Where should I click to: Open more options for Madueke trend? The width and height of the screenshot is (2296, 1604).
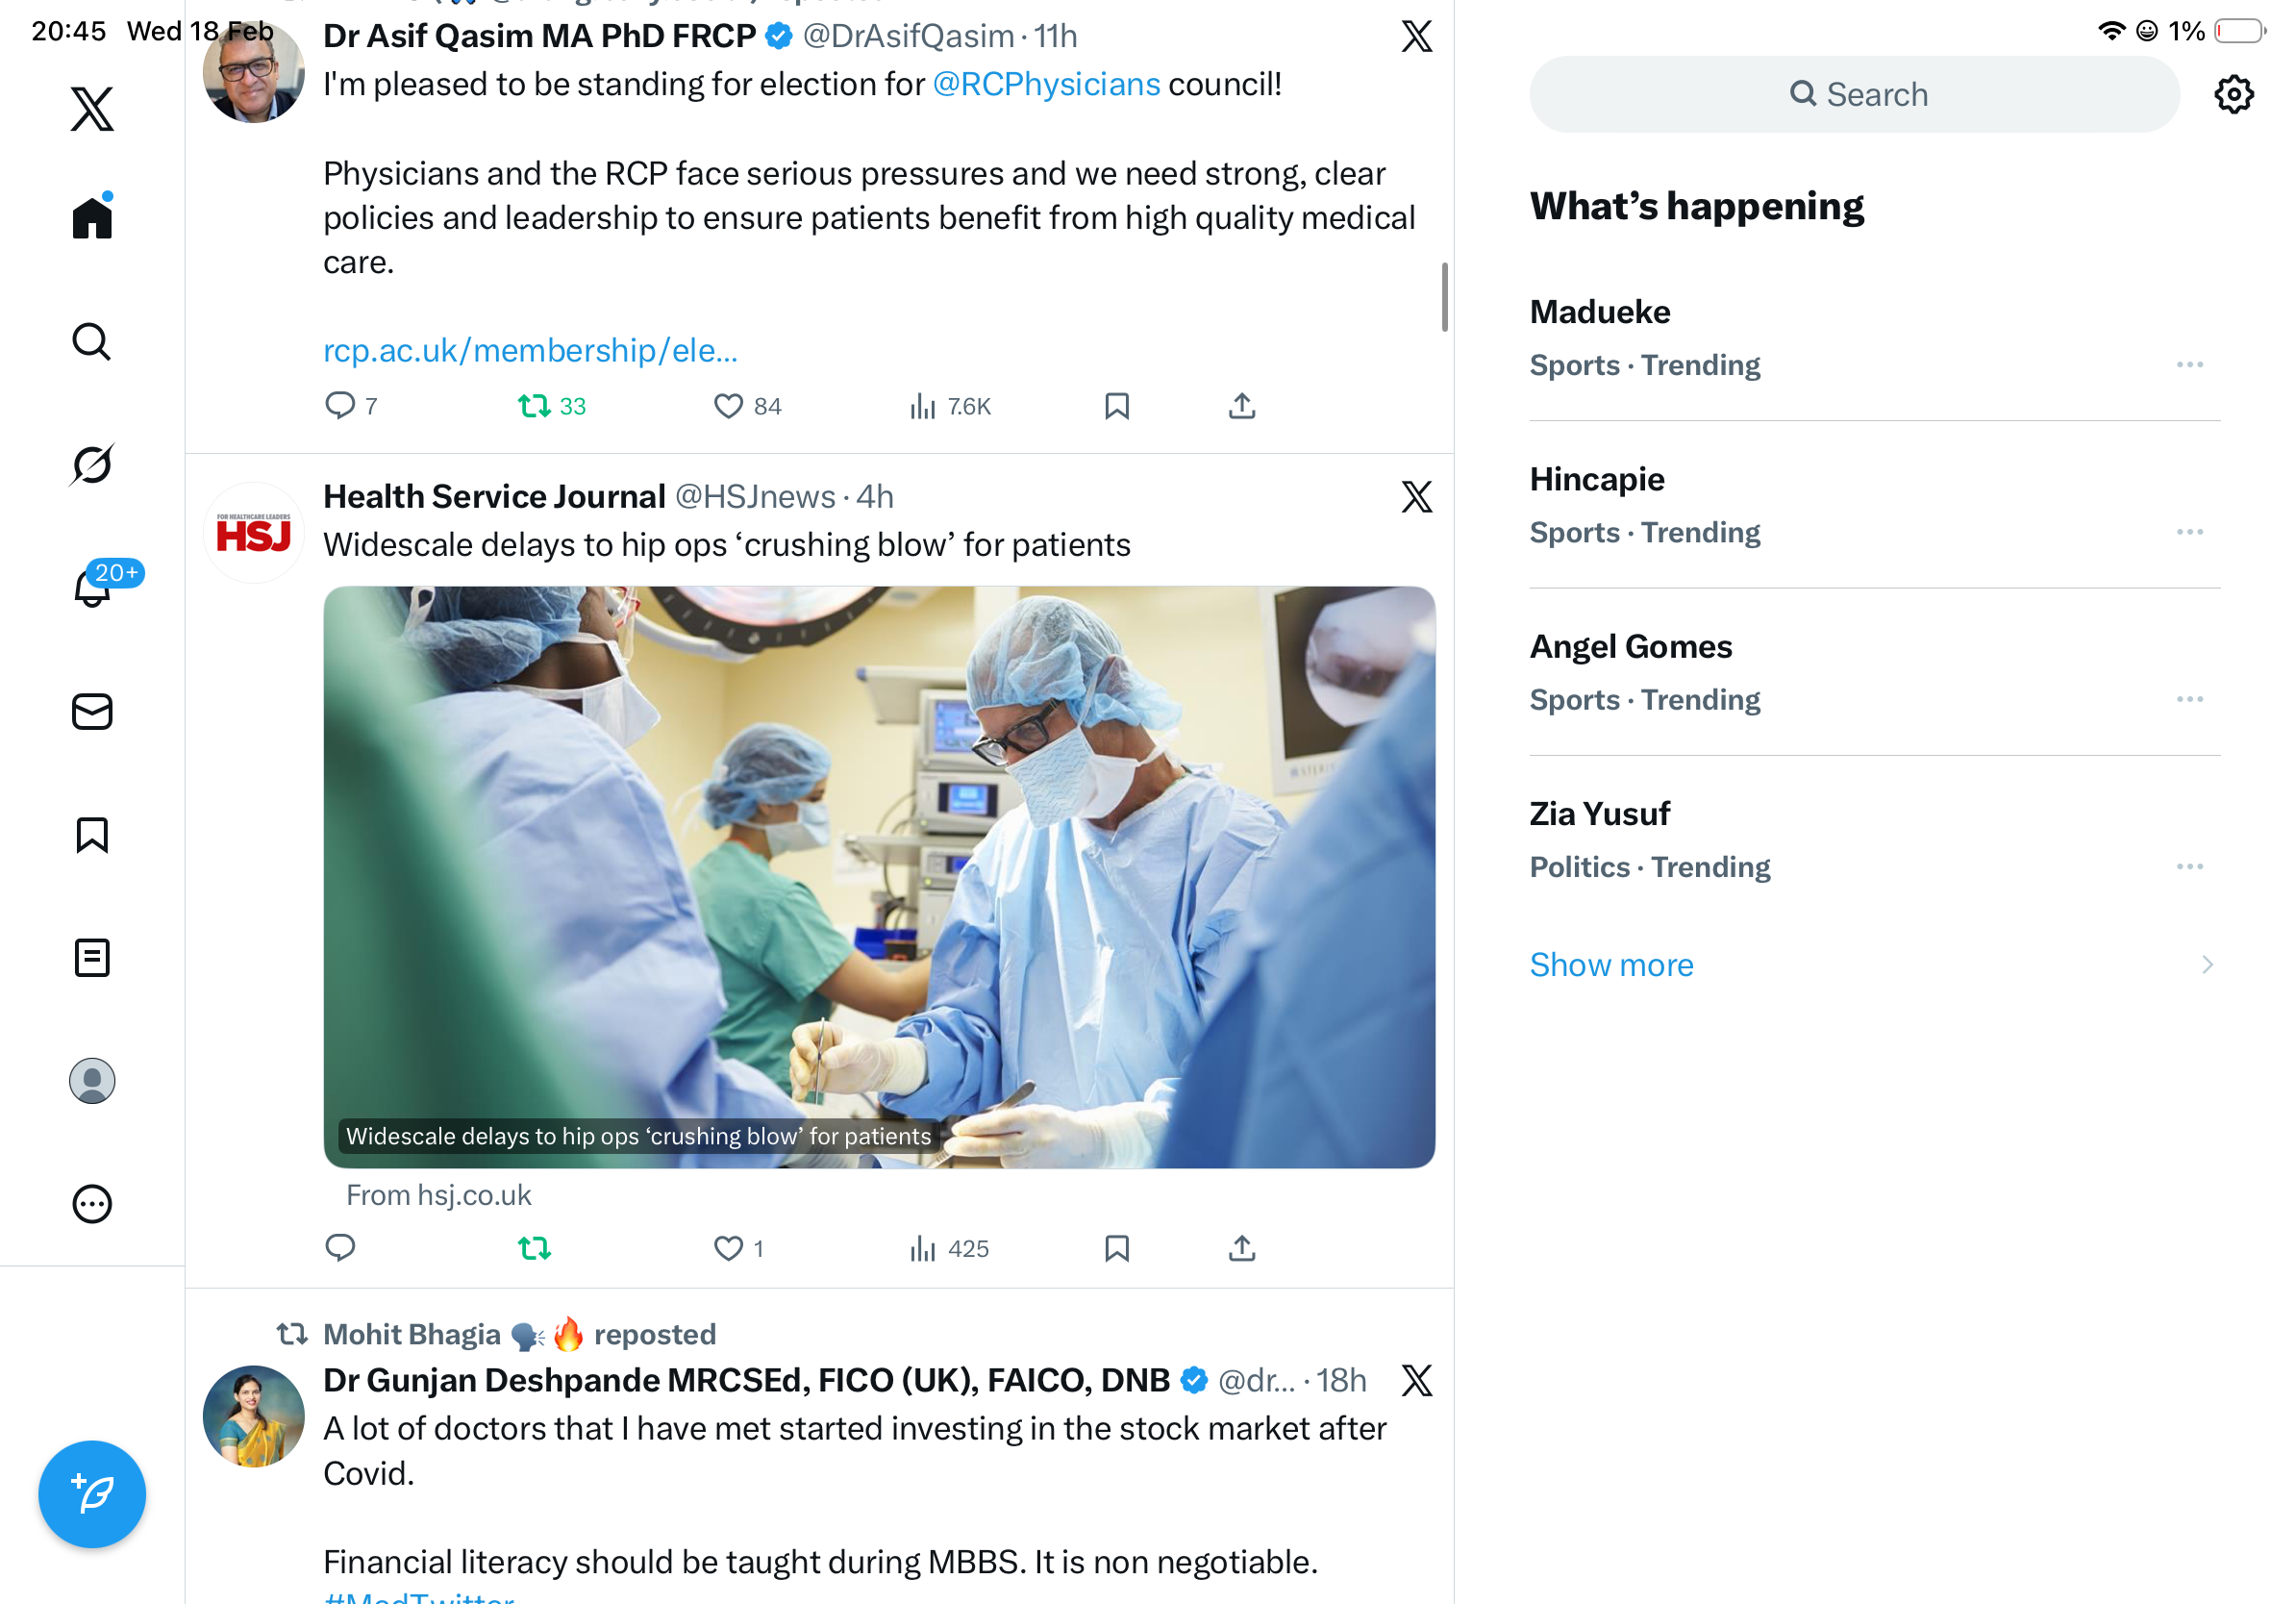coord(2189,365)
